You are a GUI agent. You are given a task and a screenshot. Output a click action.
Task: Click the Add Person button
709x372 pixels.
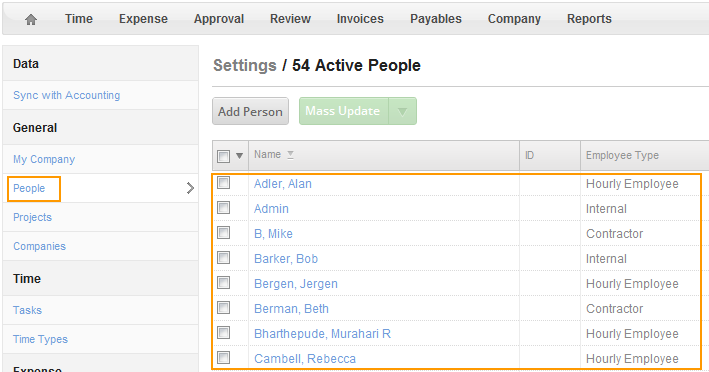point(251,111)
